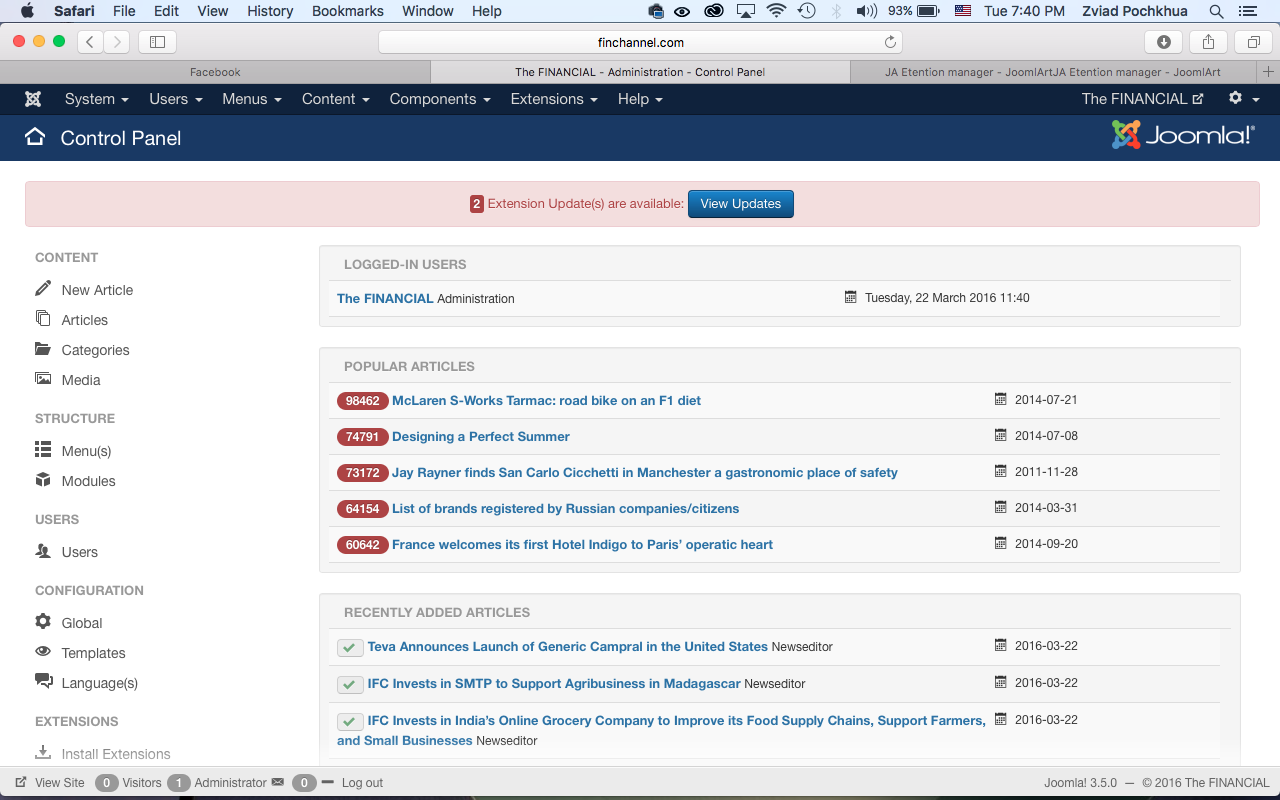This screenshot has height=800, width=1280.
Task: Click Safari's share icon
Action: [x=1208, y=42]
